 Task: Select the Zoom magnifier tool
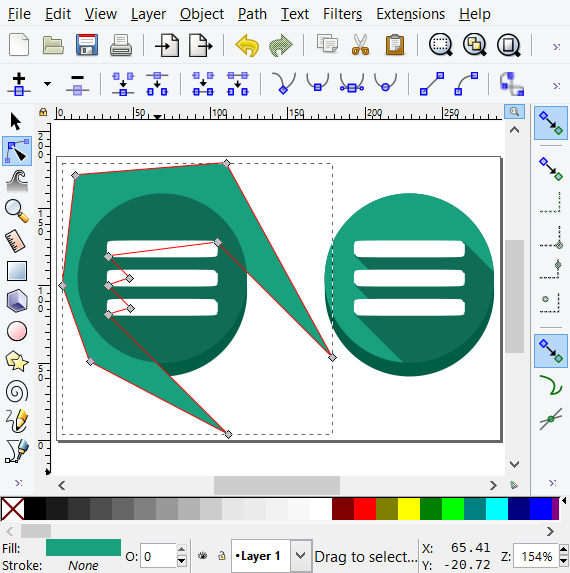(x=17, y=211)
